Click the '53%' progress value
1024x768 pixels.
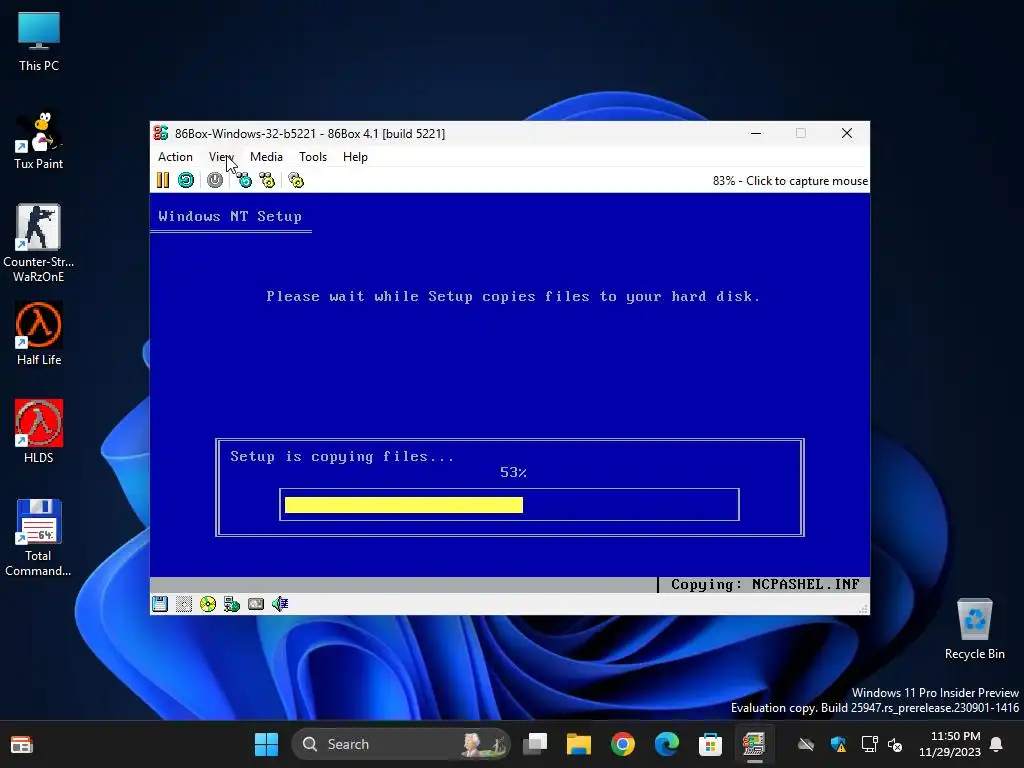point(513,472)
